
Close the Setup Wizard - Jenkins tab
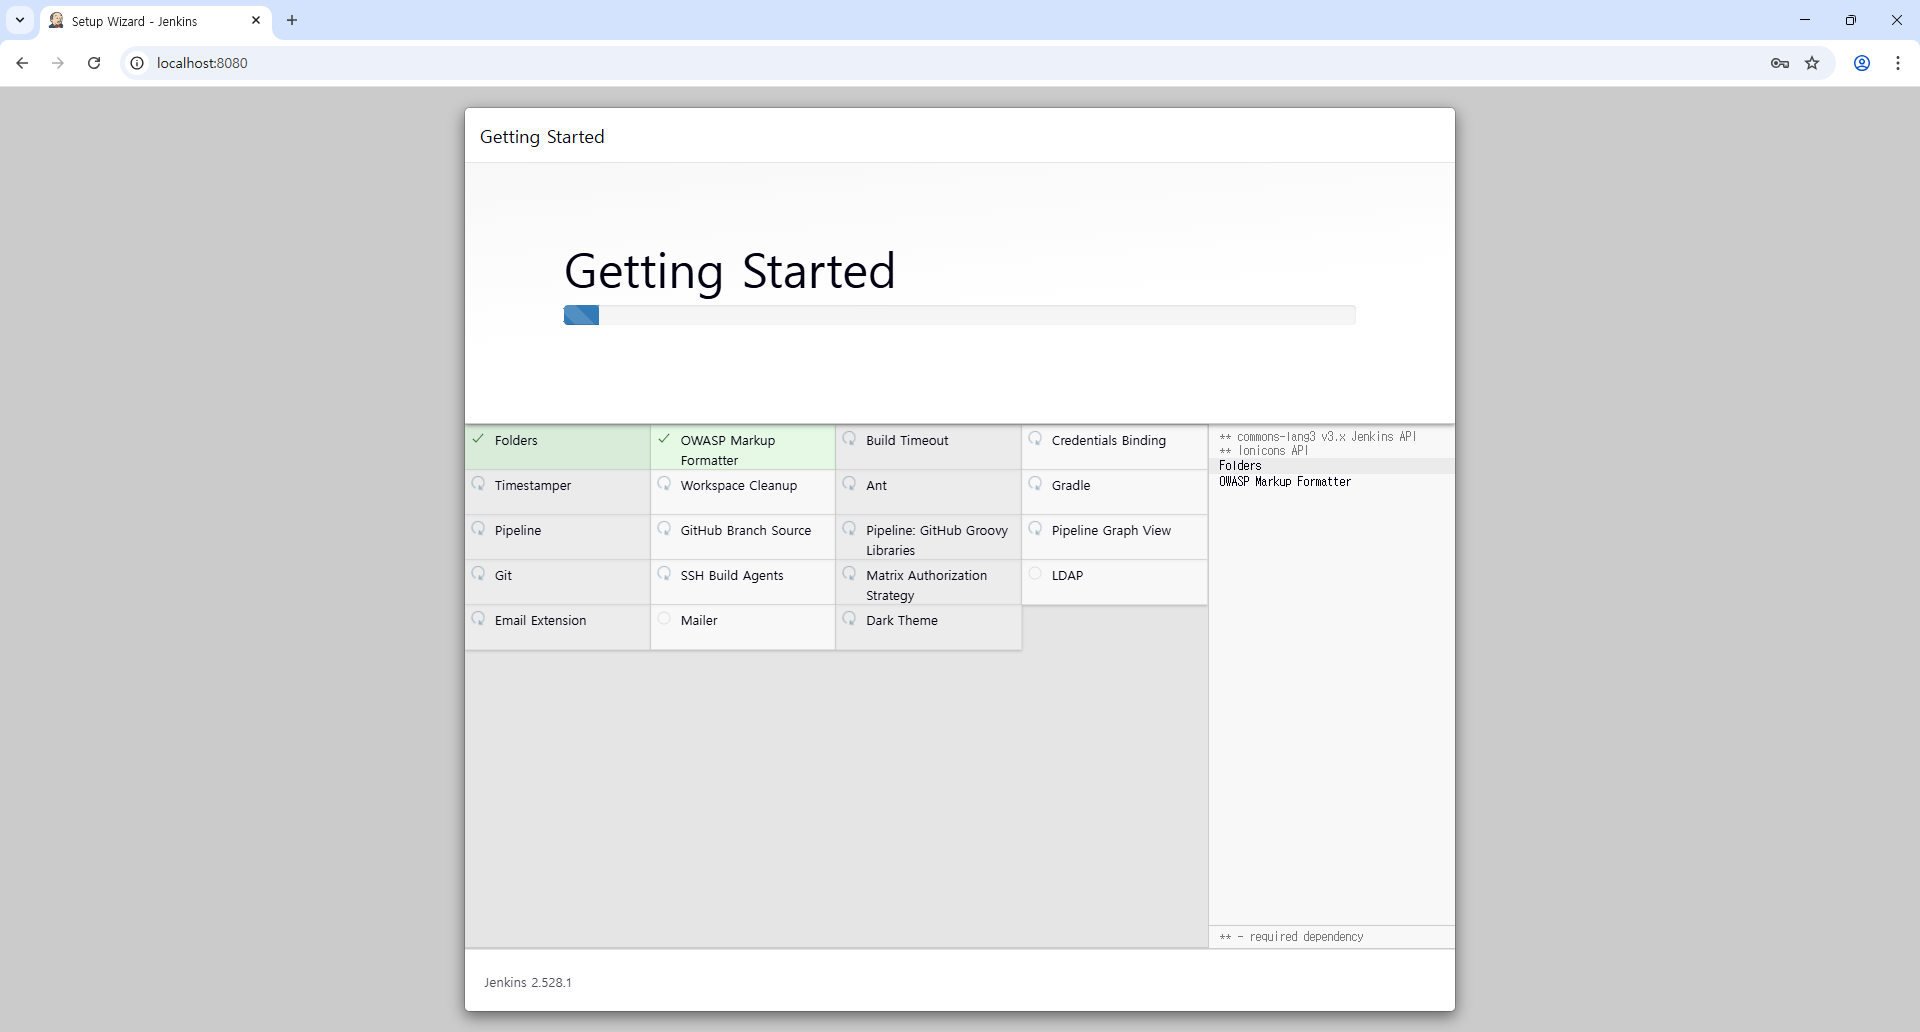pos(256,20)
